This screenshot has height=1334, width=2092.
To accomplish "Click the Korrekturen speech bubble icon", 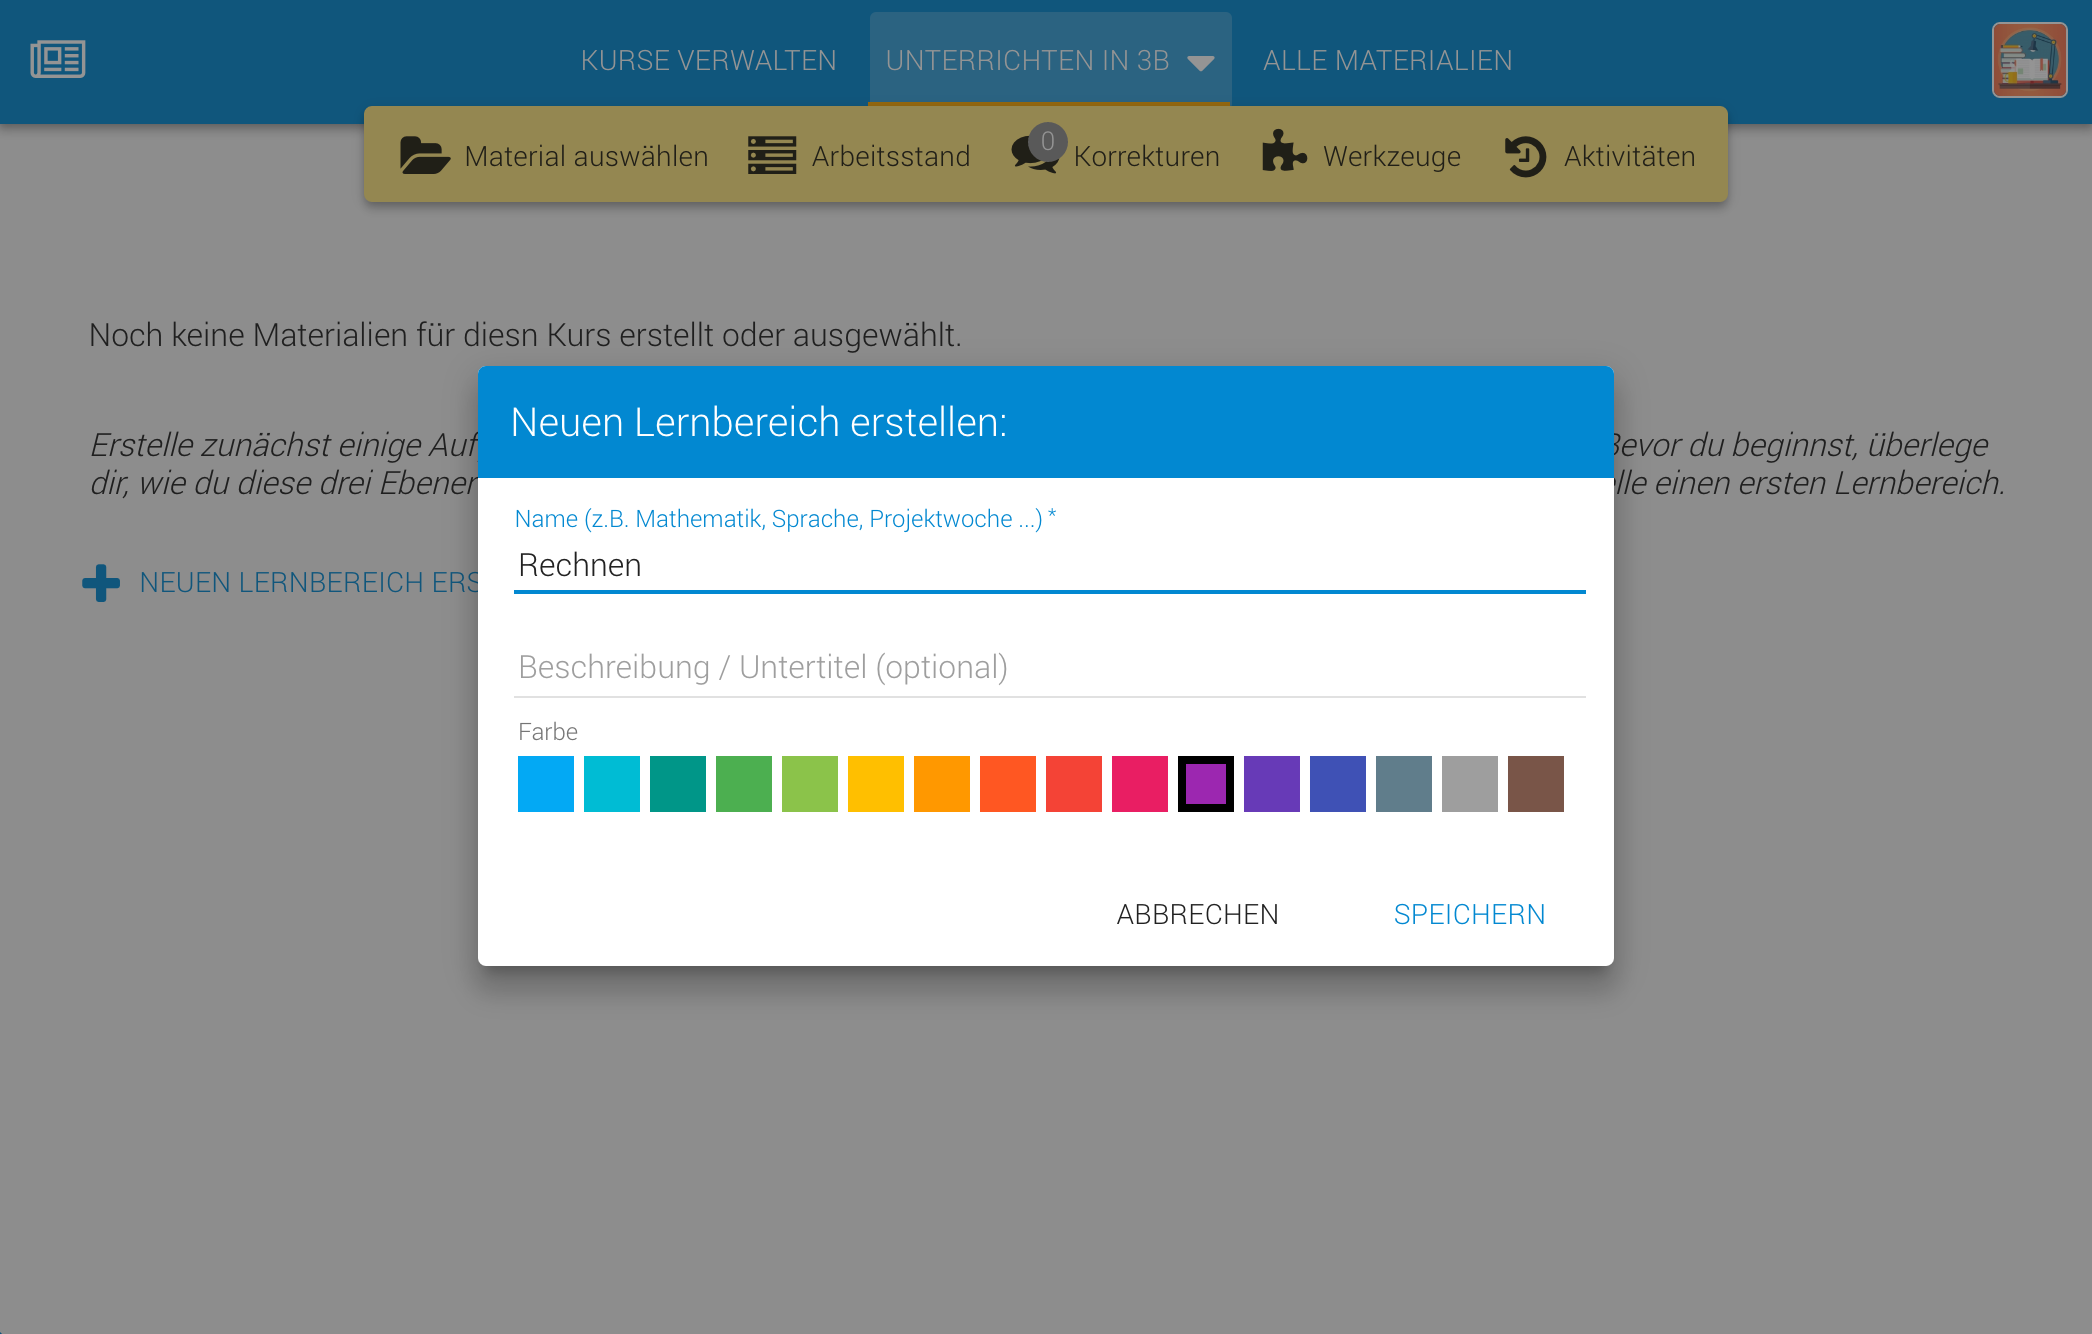I will click(1034, 156).
